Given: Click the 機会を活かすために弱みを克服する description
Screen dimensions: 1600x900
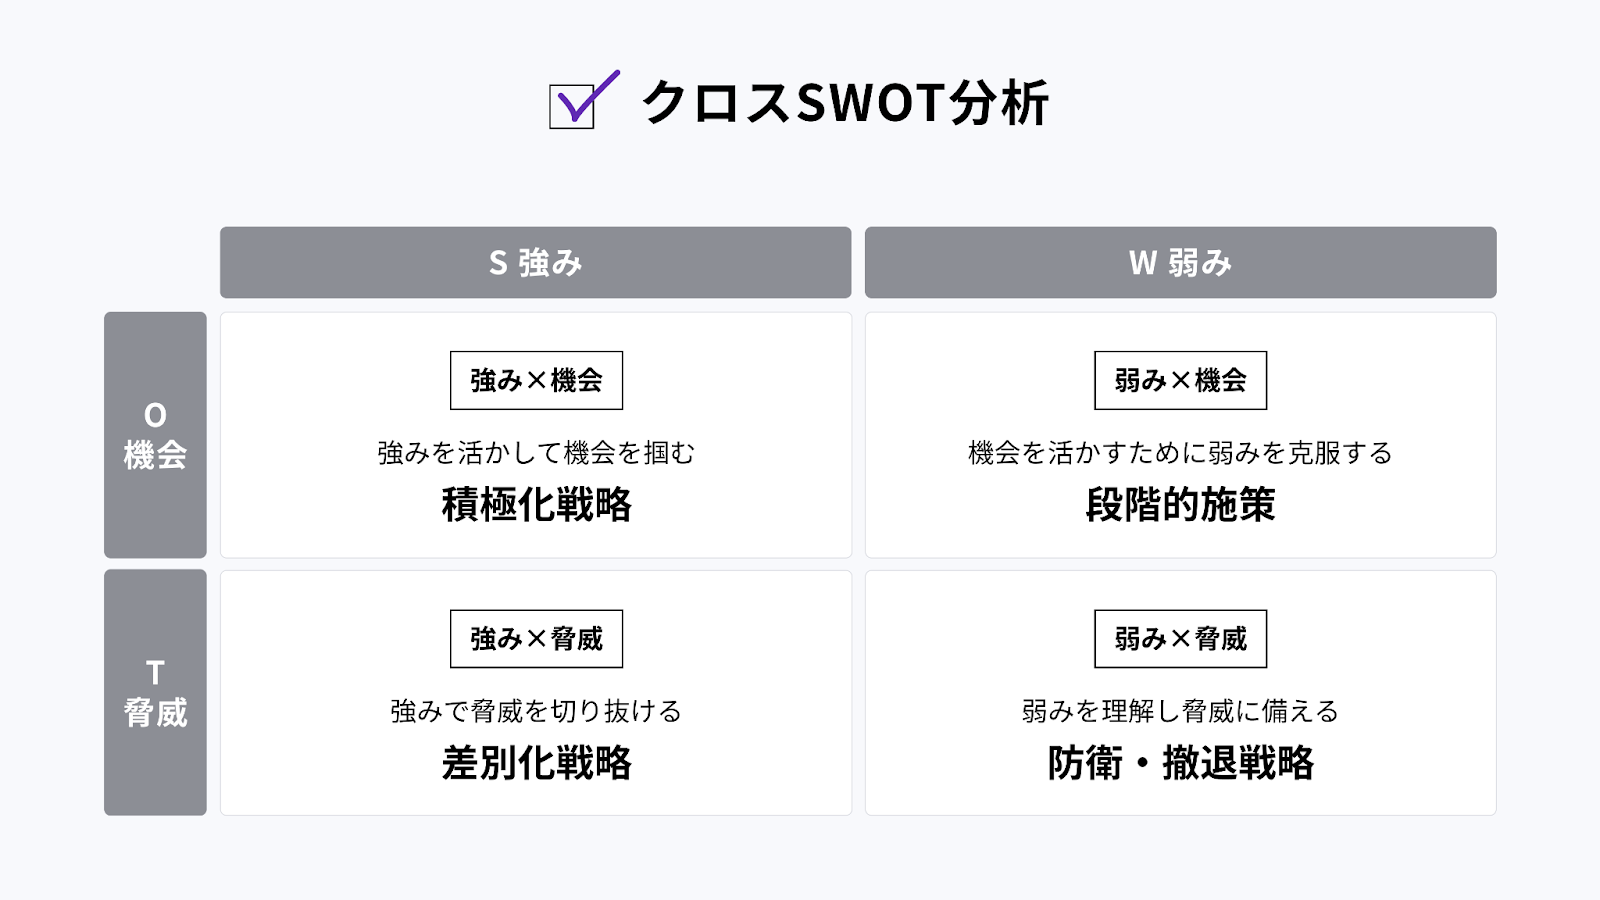Looking at the screenshot, I should tap(1180, 453).
